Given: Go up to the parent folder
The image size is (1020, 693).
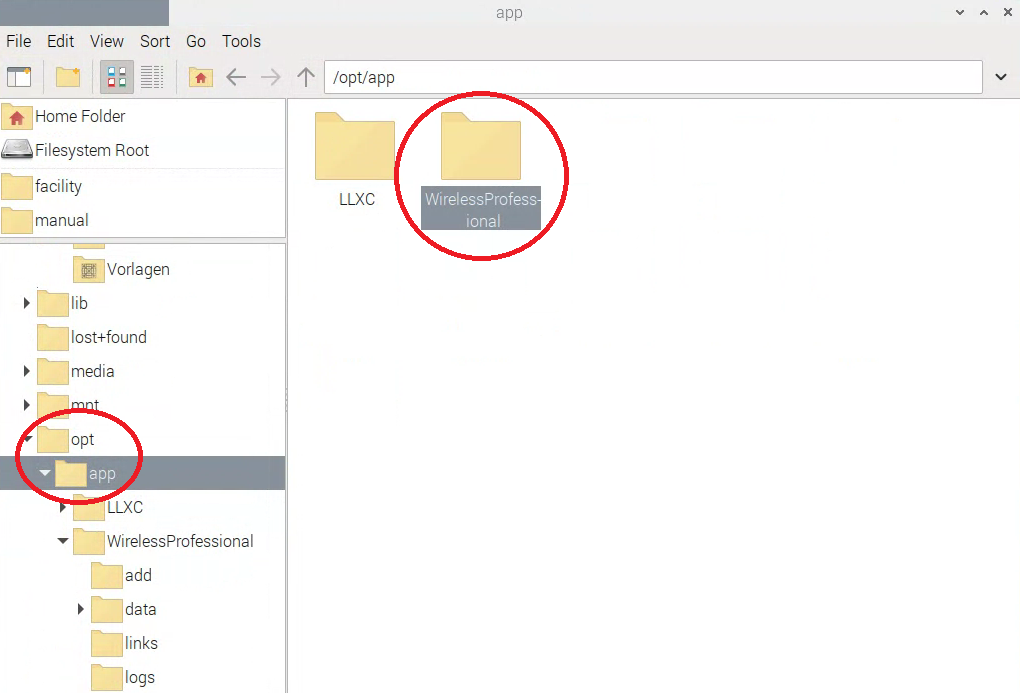Looking at the screenshot, I should (x=306, y=77).
